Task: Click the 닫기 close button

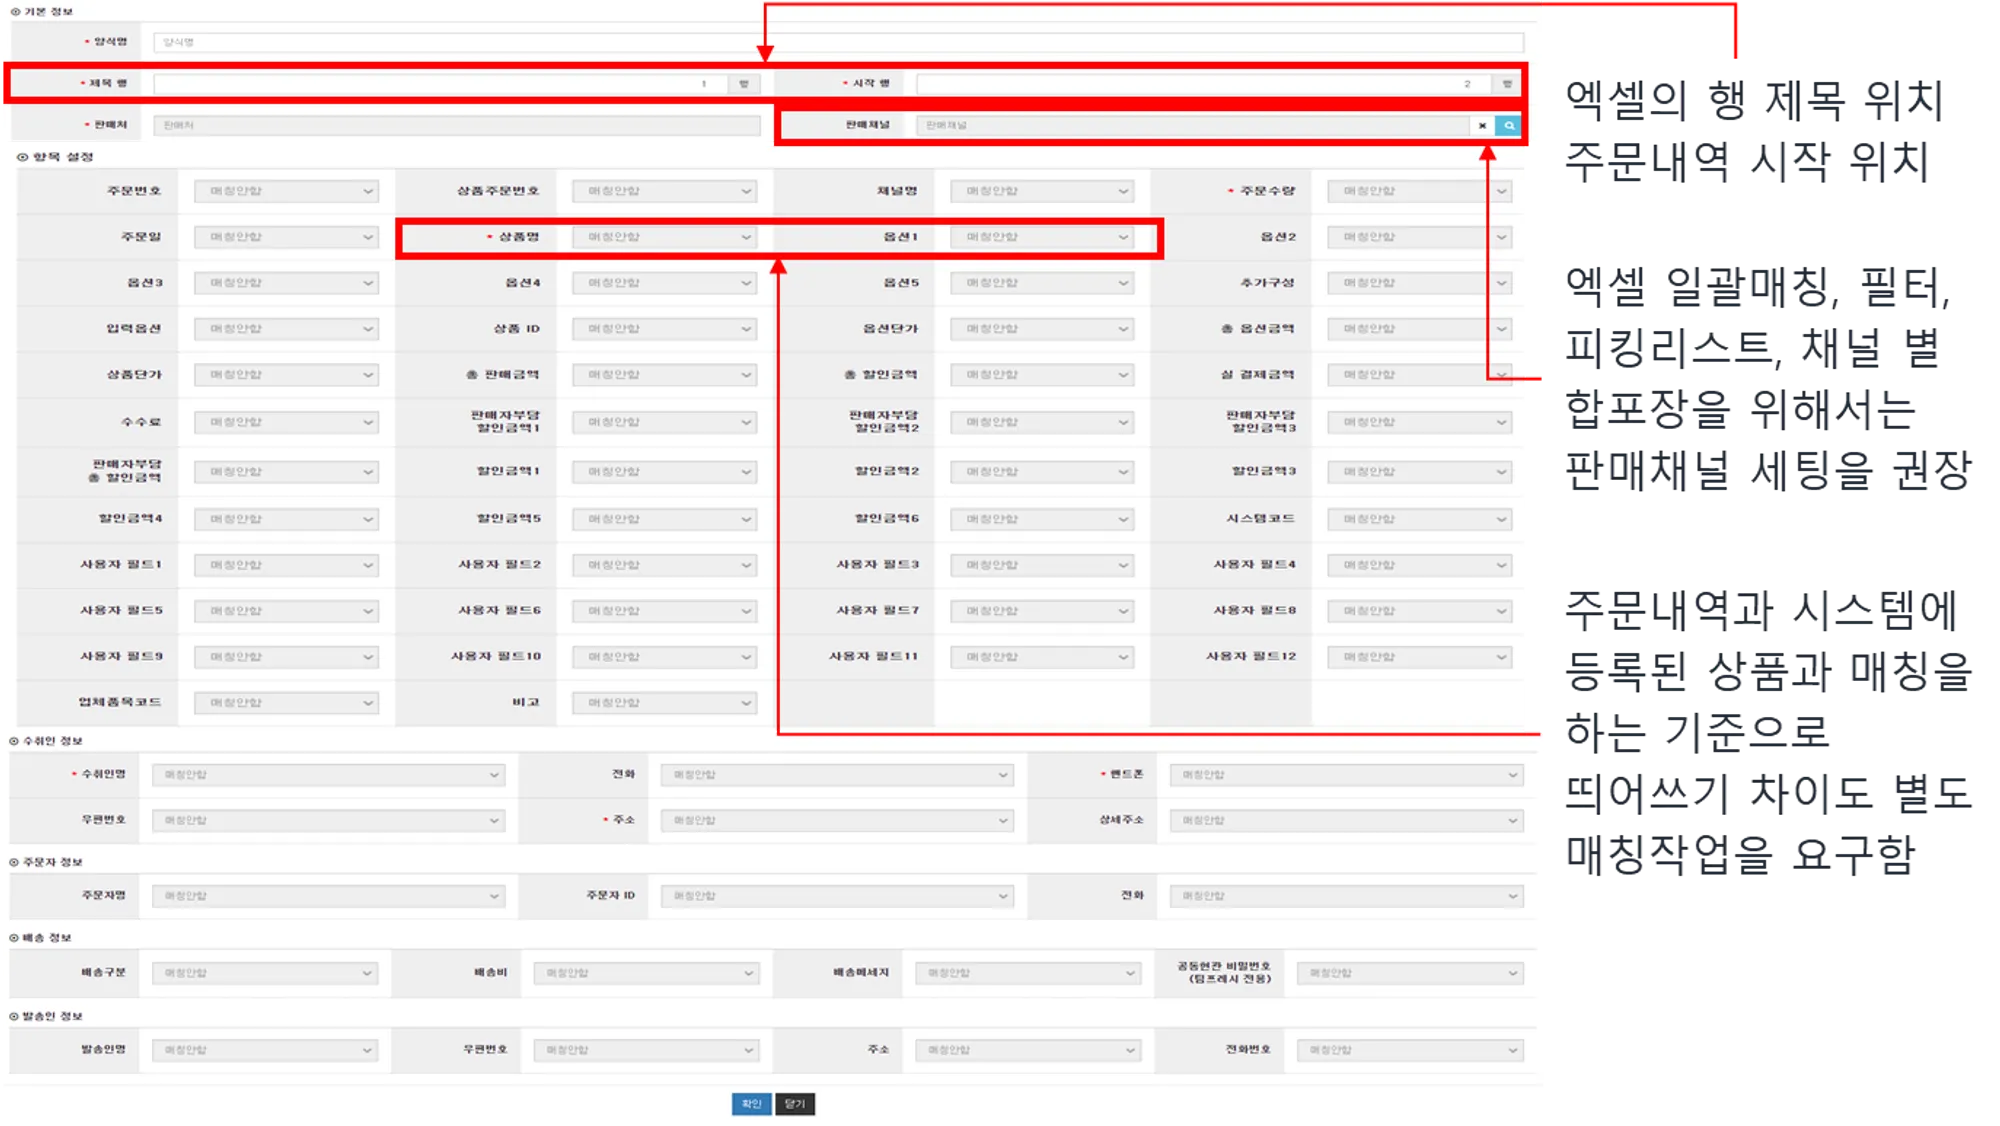Action: 795,1104
